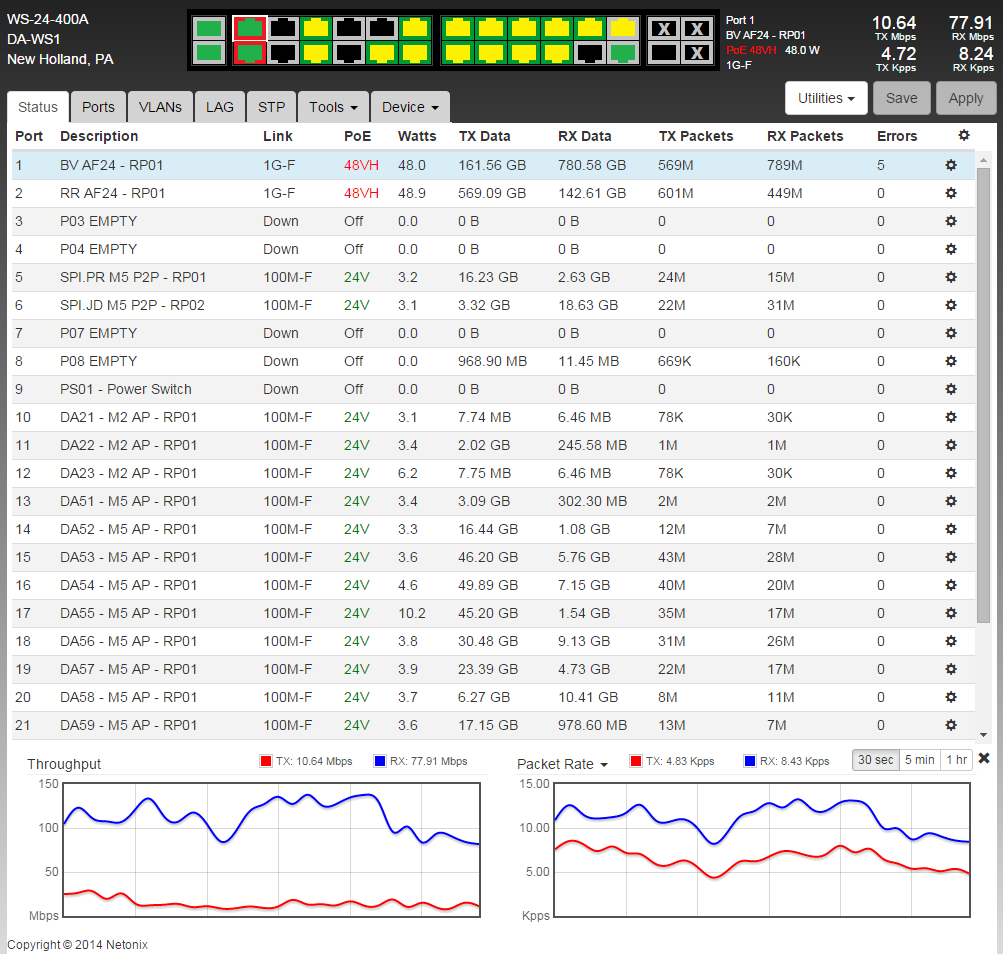Select the 'PS01 - Power Switch' description cell
The image size is (1003, 954).
tap(125, 389)
